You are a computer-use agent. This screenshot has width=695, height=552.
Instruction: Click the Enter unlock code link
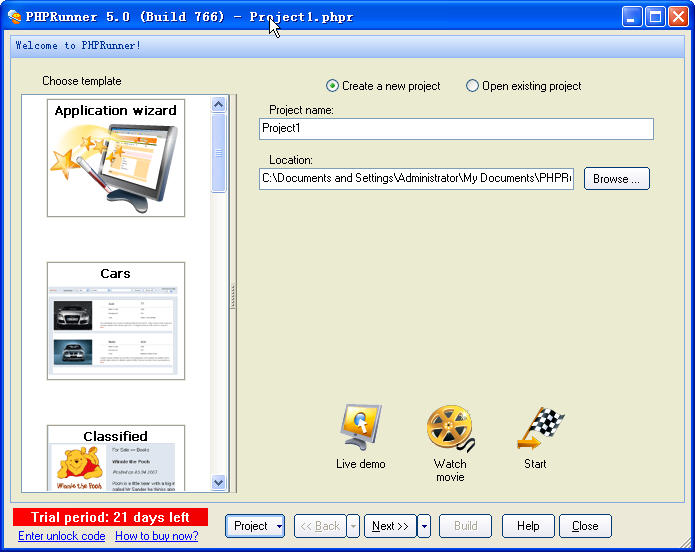61,537
